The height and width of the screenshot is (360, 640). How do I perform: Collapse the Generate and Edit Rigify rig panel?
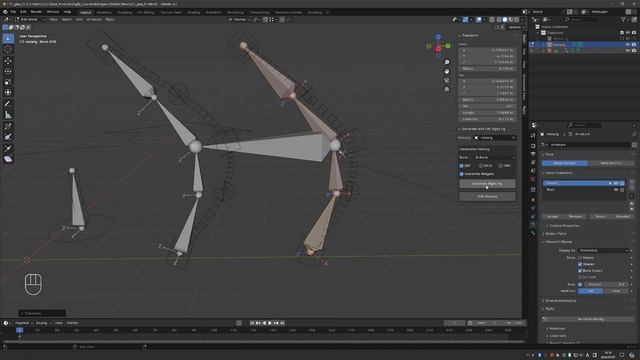point(482,129)
